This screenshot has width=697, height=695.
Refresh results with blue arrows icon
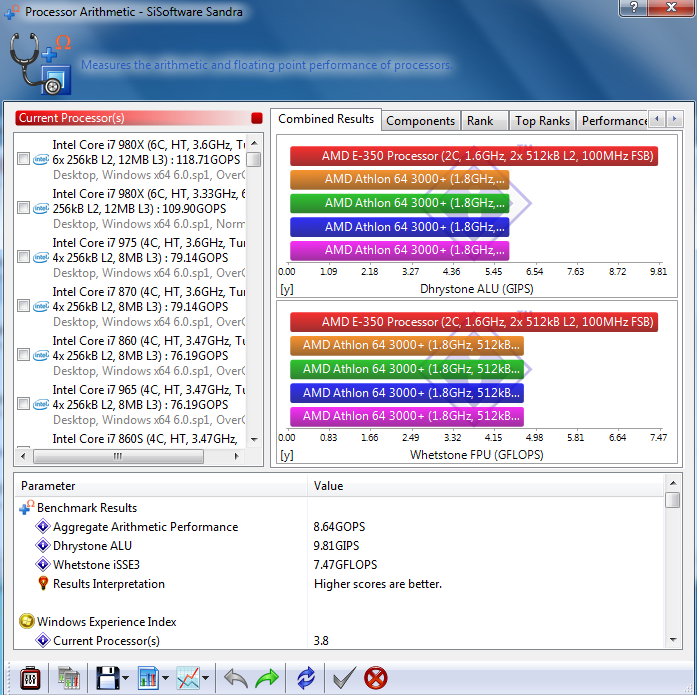click(x=305, y=678)
